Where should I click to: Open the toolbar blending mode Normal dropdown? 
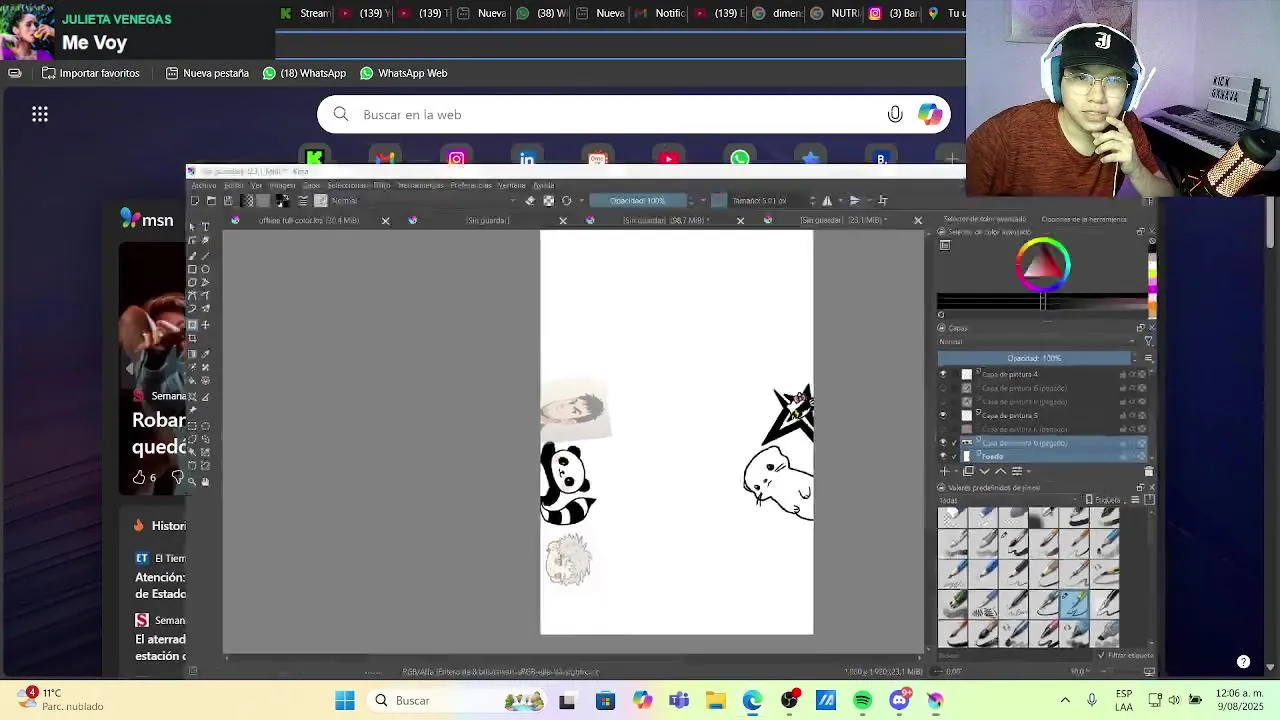(424, 200)
